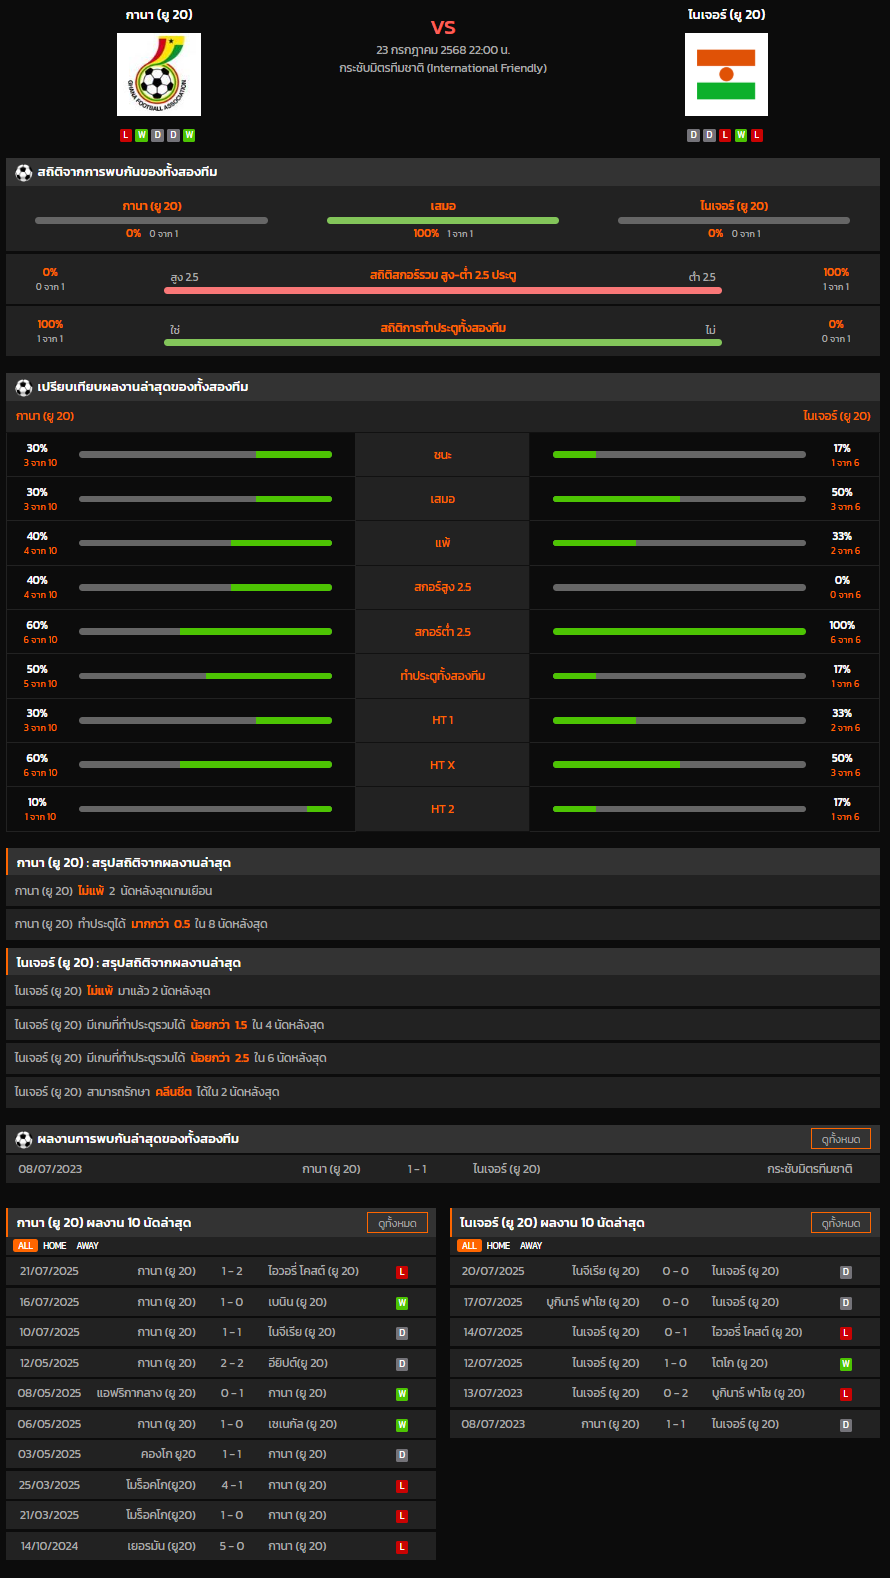Screen dimensions: 890x1578
Task: Click score 4 - 1 in 25/03/2025 row
Action: tap(232, 1486)
